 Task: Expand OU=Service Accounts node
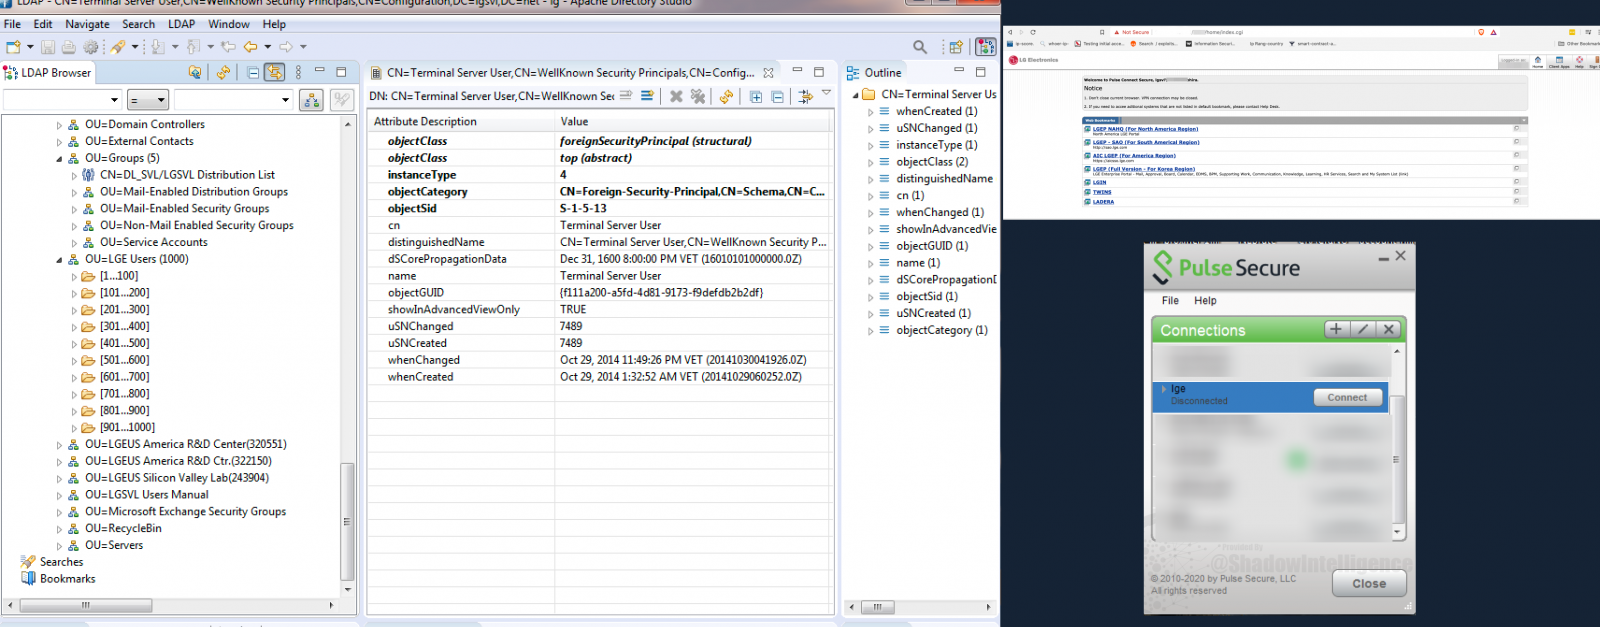(74, 242)
